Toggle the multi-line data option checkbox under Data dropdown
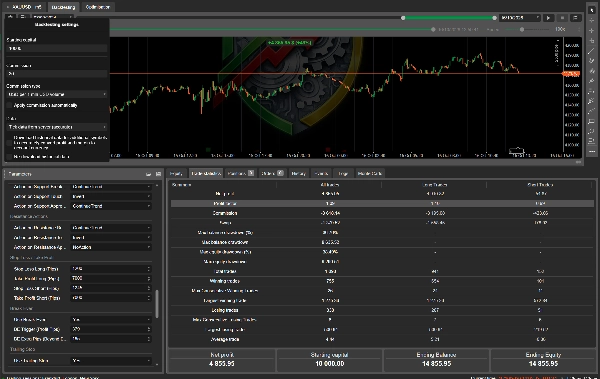Viewport: 600px width, 379px height. point(10,143)
